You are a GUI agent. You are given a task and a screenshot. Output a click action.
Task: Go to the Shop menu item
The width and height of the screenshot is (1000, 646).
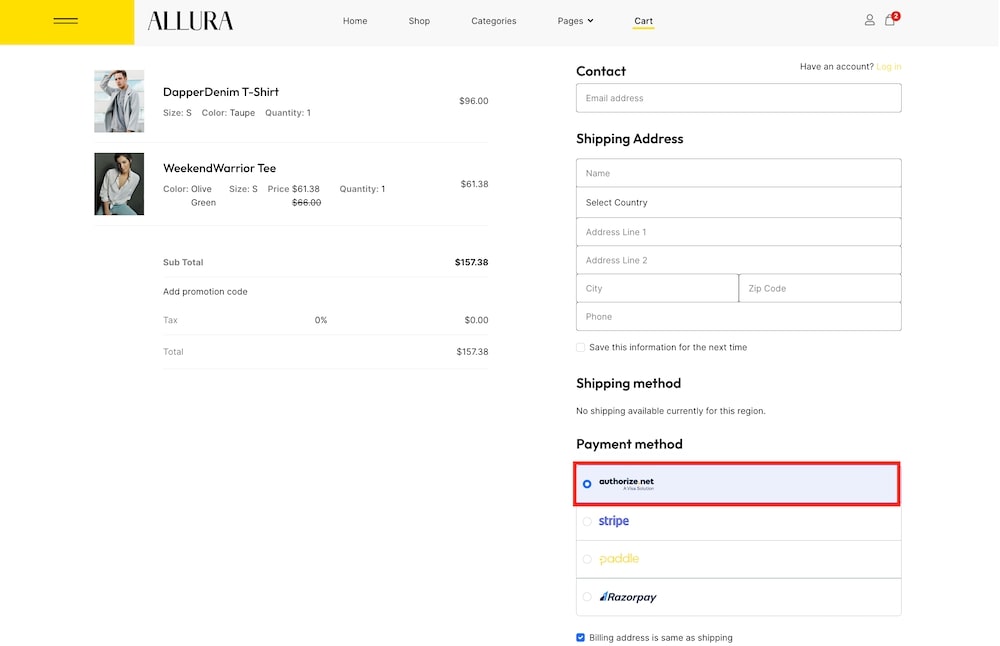point(419,21)
